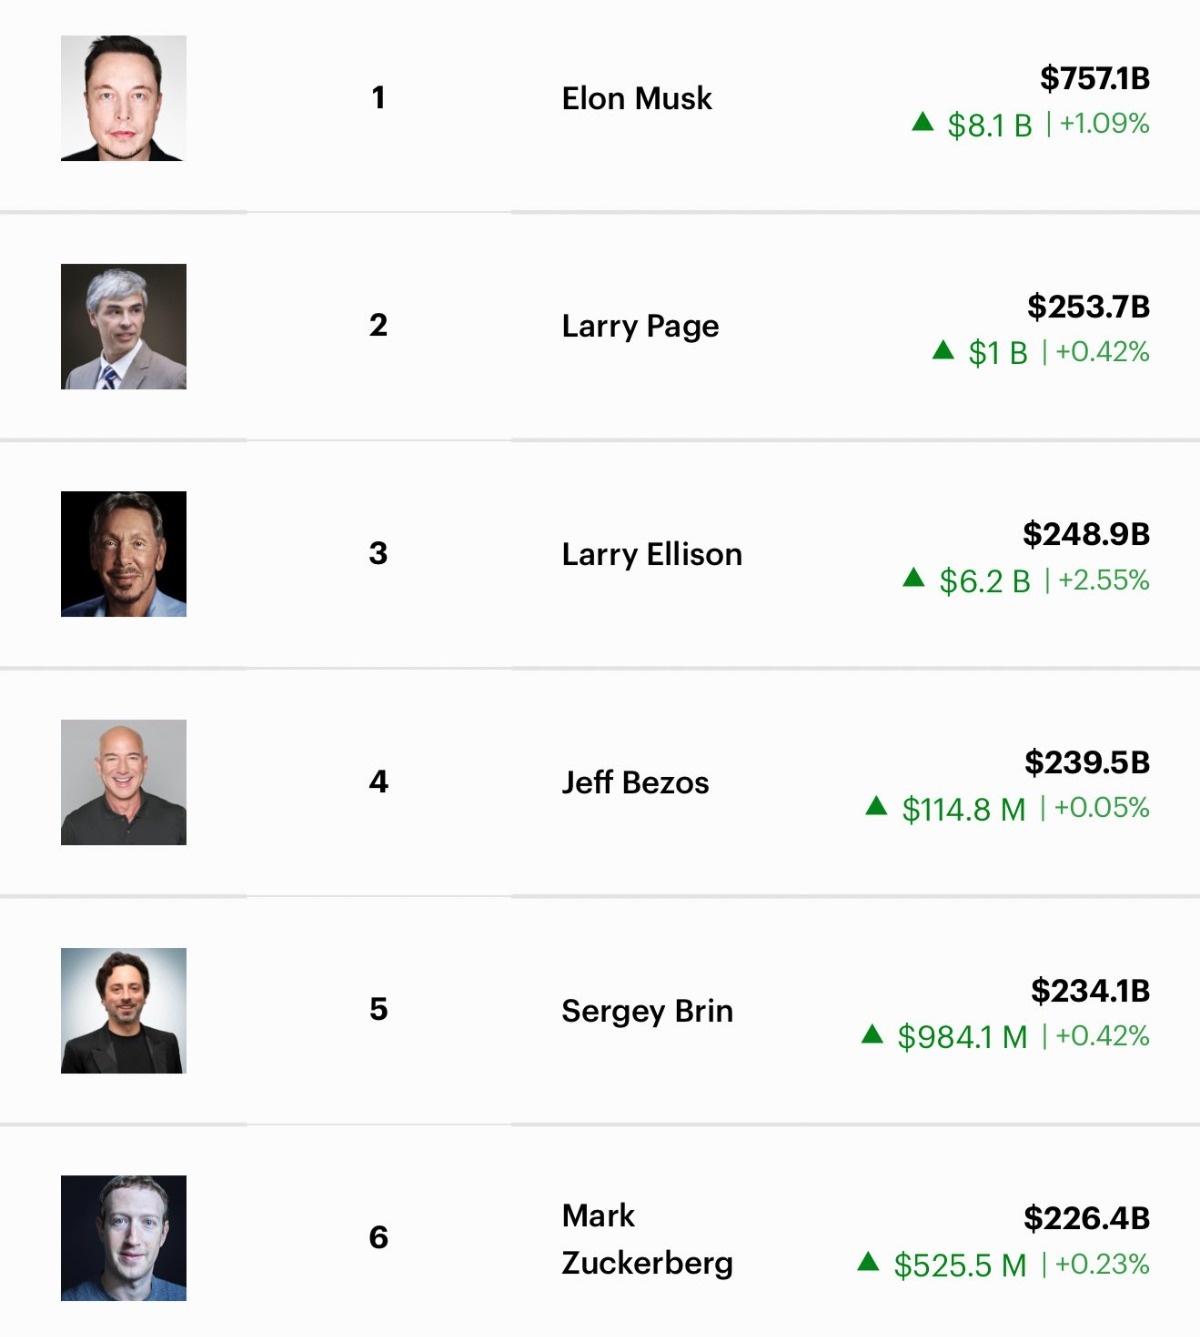The image size is (1200, 1337).
Task: Click the green triangle next to $1 B
Action: (943, 350)
